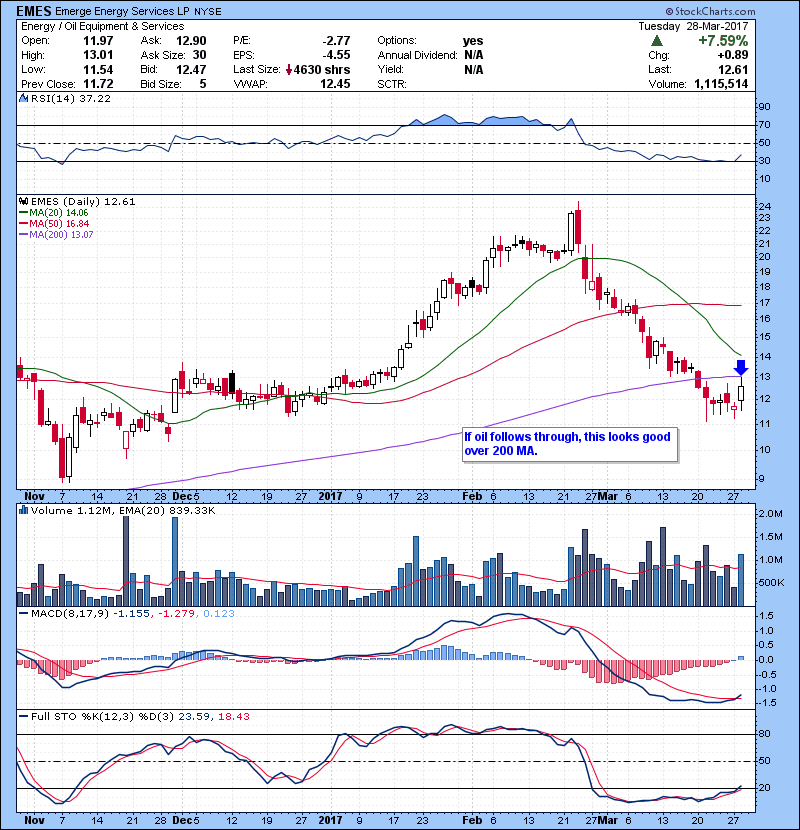Click the Prev Close value 11.72
Viewport: 800px width, 830px height.
pos(98,84)
